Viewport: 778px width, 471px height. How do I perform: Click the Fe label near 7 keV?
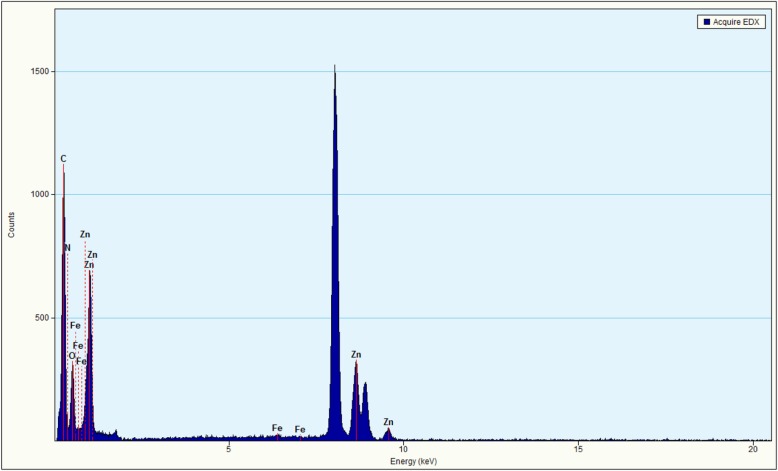tap(300, 429)
